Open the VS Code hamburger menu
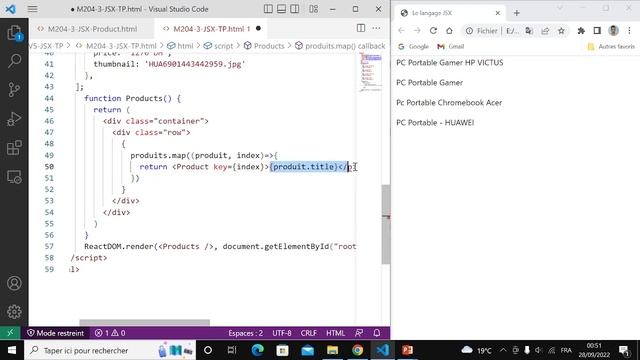This screenshot has width=640, height=360. 33,9
